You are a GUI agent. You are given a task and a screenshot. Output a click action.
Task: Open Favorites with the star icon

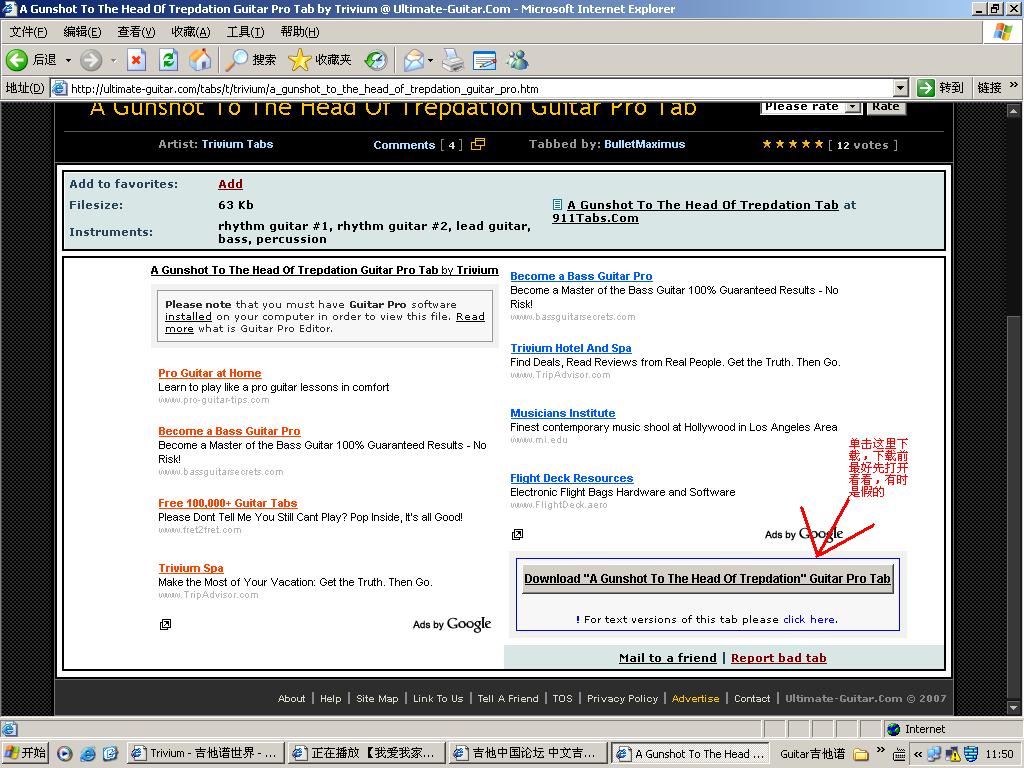(299, 60)
